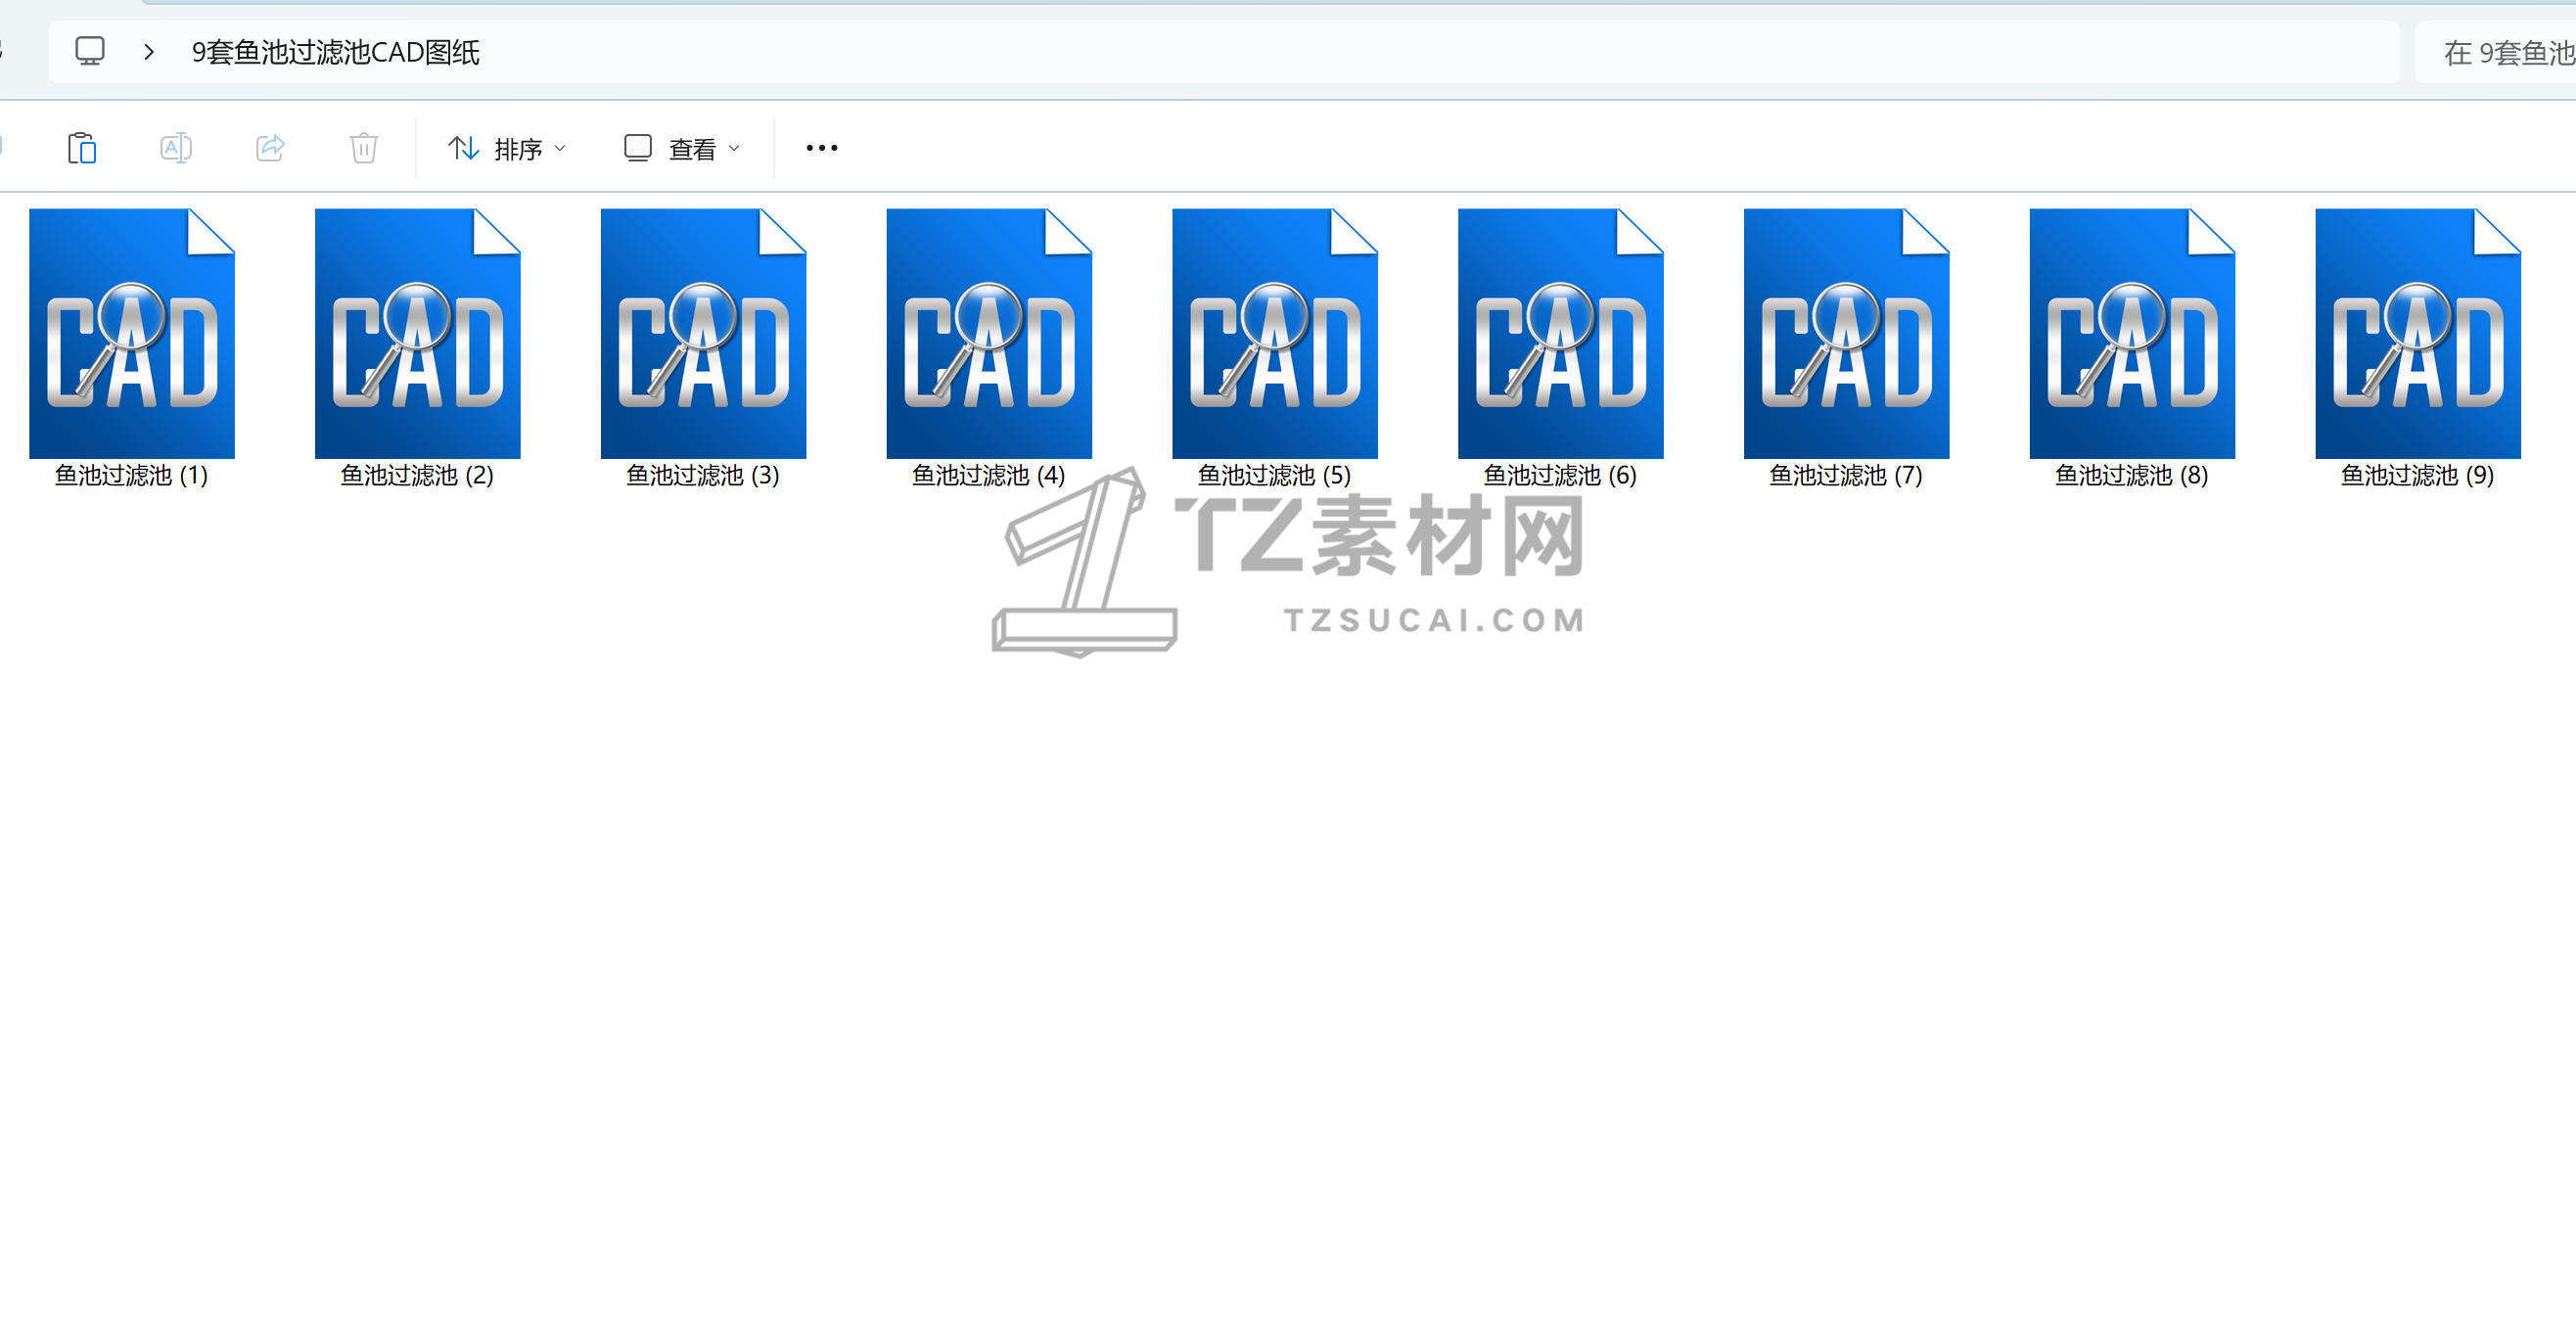Viewport: 2576px width, 1329px height.
Task: Open the 排序 sort dropdown
Action: tap(506, 148)
